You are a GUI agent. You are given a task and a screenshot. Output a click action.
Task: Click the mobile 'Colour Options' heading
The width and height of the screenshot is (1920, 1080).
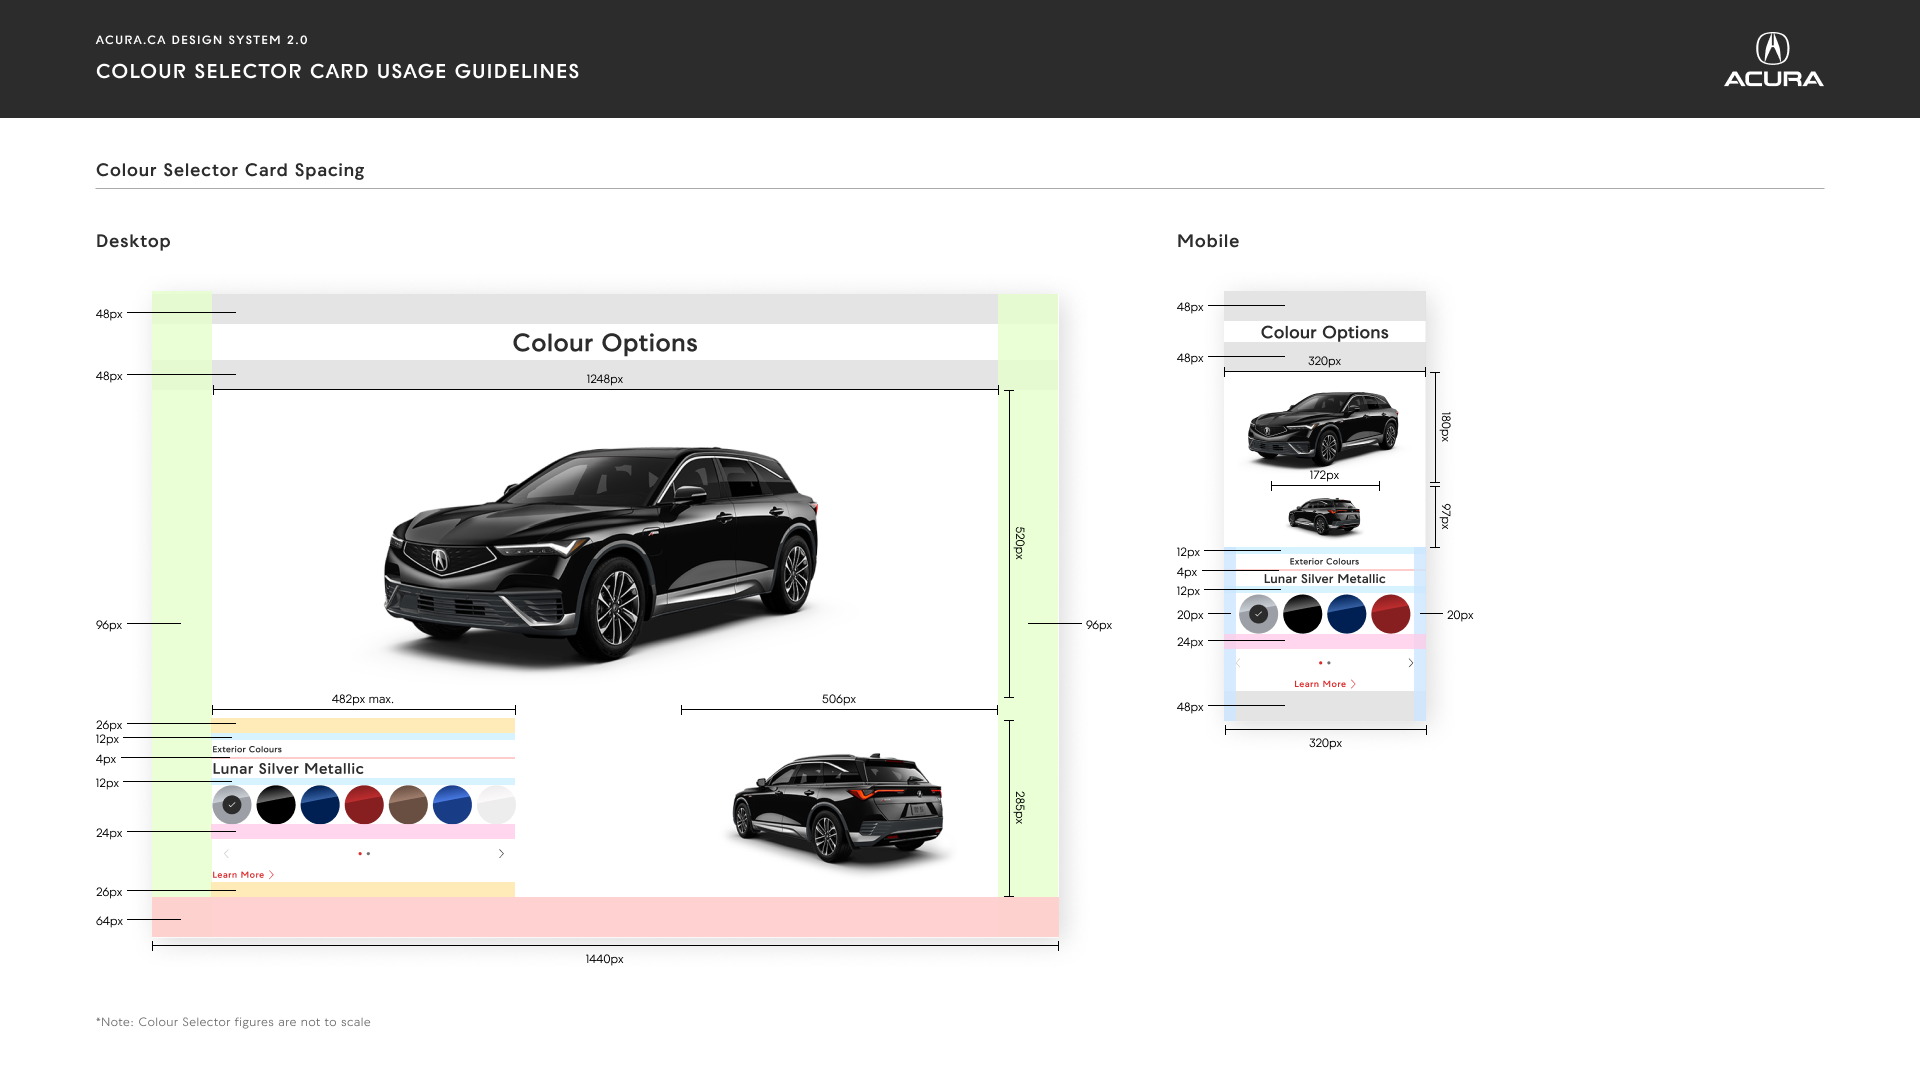pos(1325,332)
